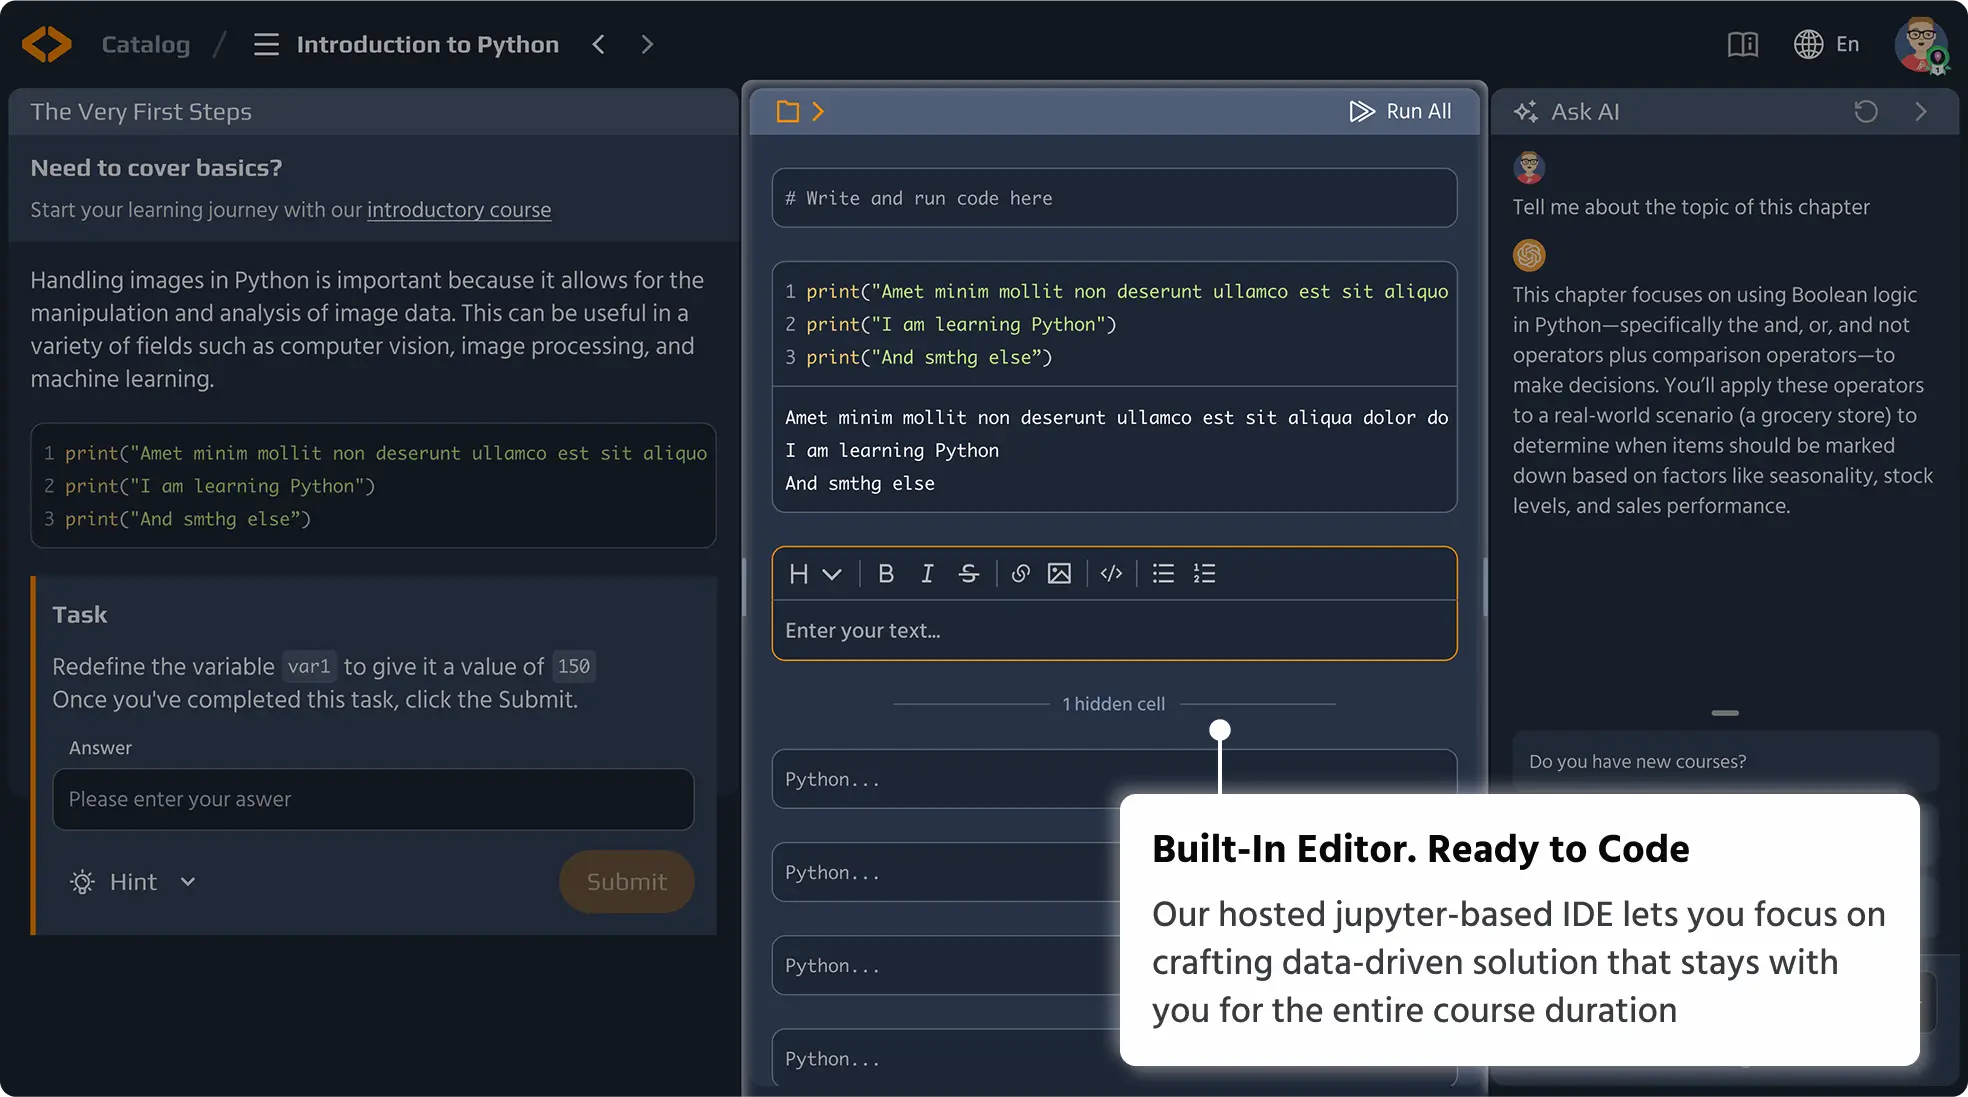Go to Catalog in breadcrumb
Screen dimensions: 1968x1097
[x=145, y=44]
